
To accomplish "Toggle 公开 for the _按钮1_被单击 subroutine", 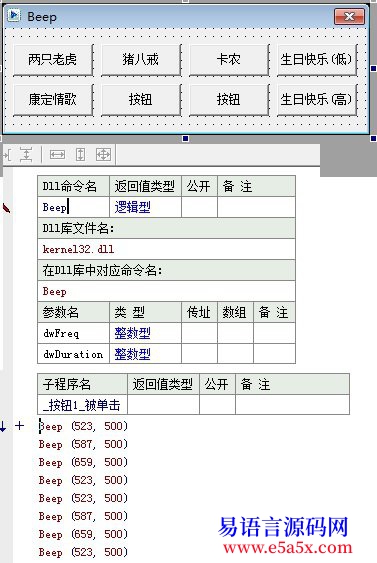I will [217, 405].
